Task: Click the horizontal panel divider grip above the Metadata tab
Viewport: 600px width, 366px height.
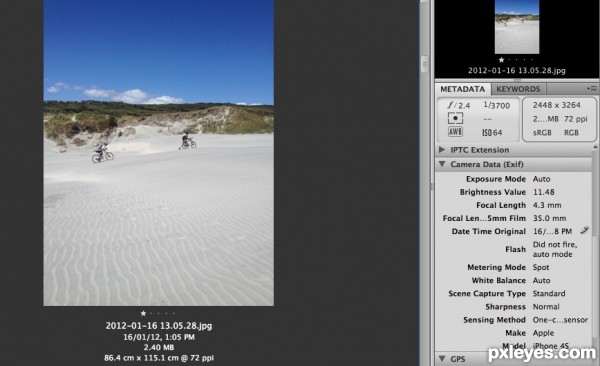Action: (517, 80)
